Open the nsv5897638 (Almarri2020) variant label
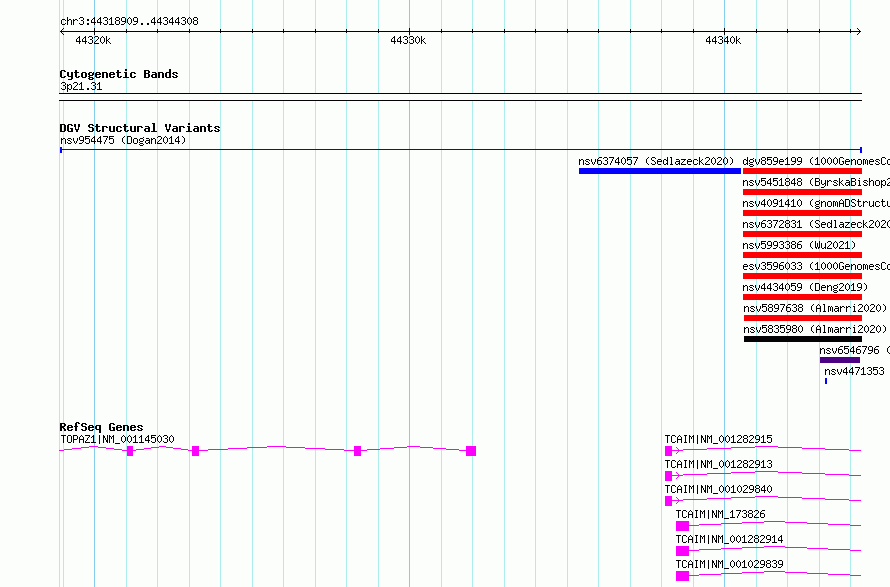890x587 pixels. (x=815, y=308)
